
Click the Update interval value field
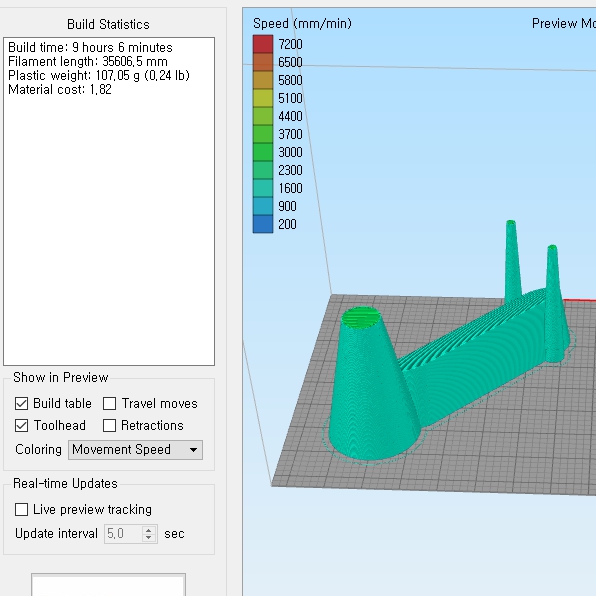coord(124,534)
